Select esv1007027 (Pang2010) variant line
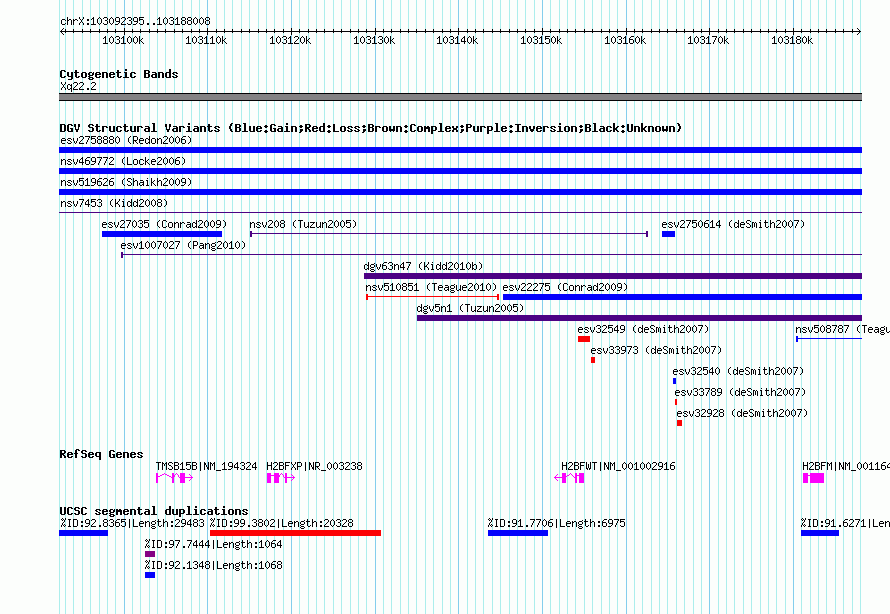The height and width of the screenshot is (614, 890). click(492, 255)
